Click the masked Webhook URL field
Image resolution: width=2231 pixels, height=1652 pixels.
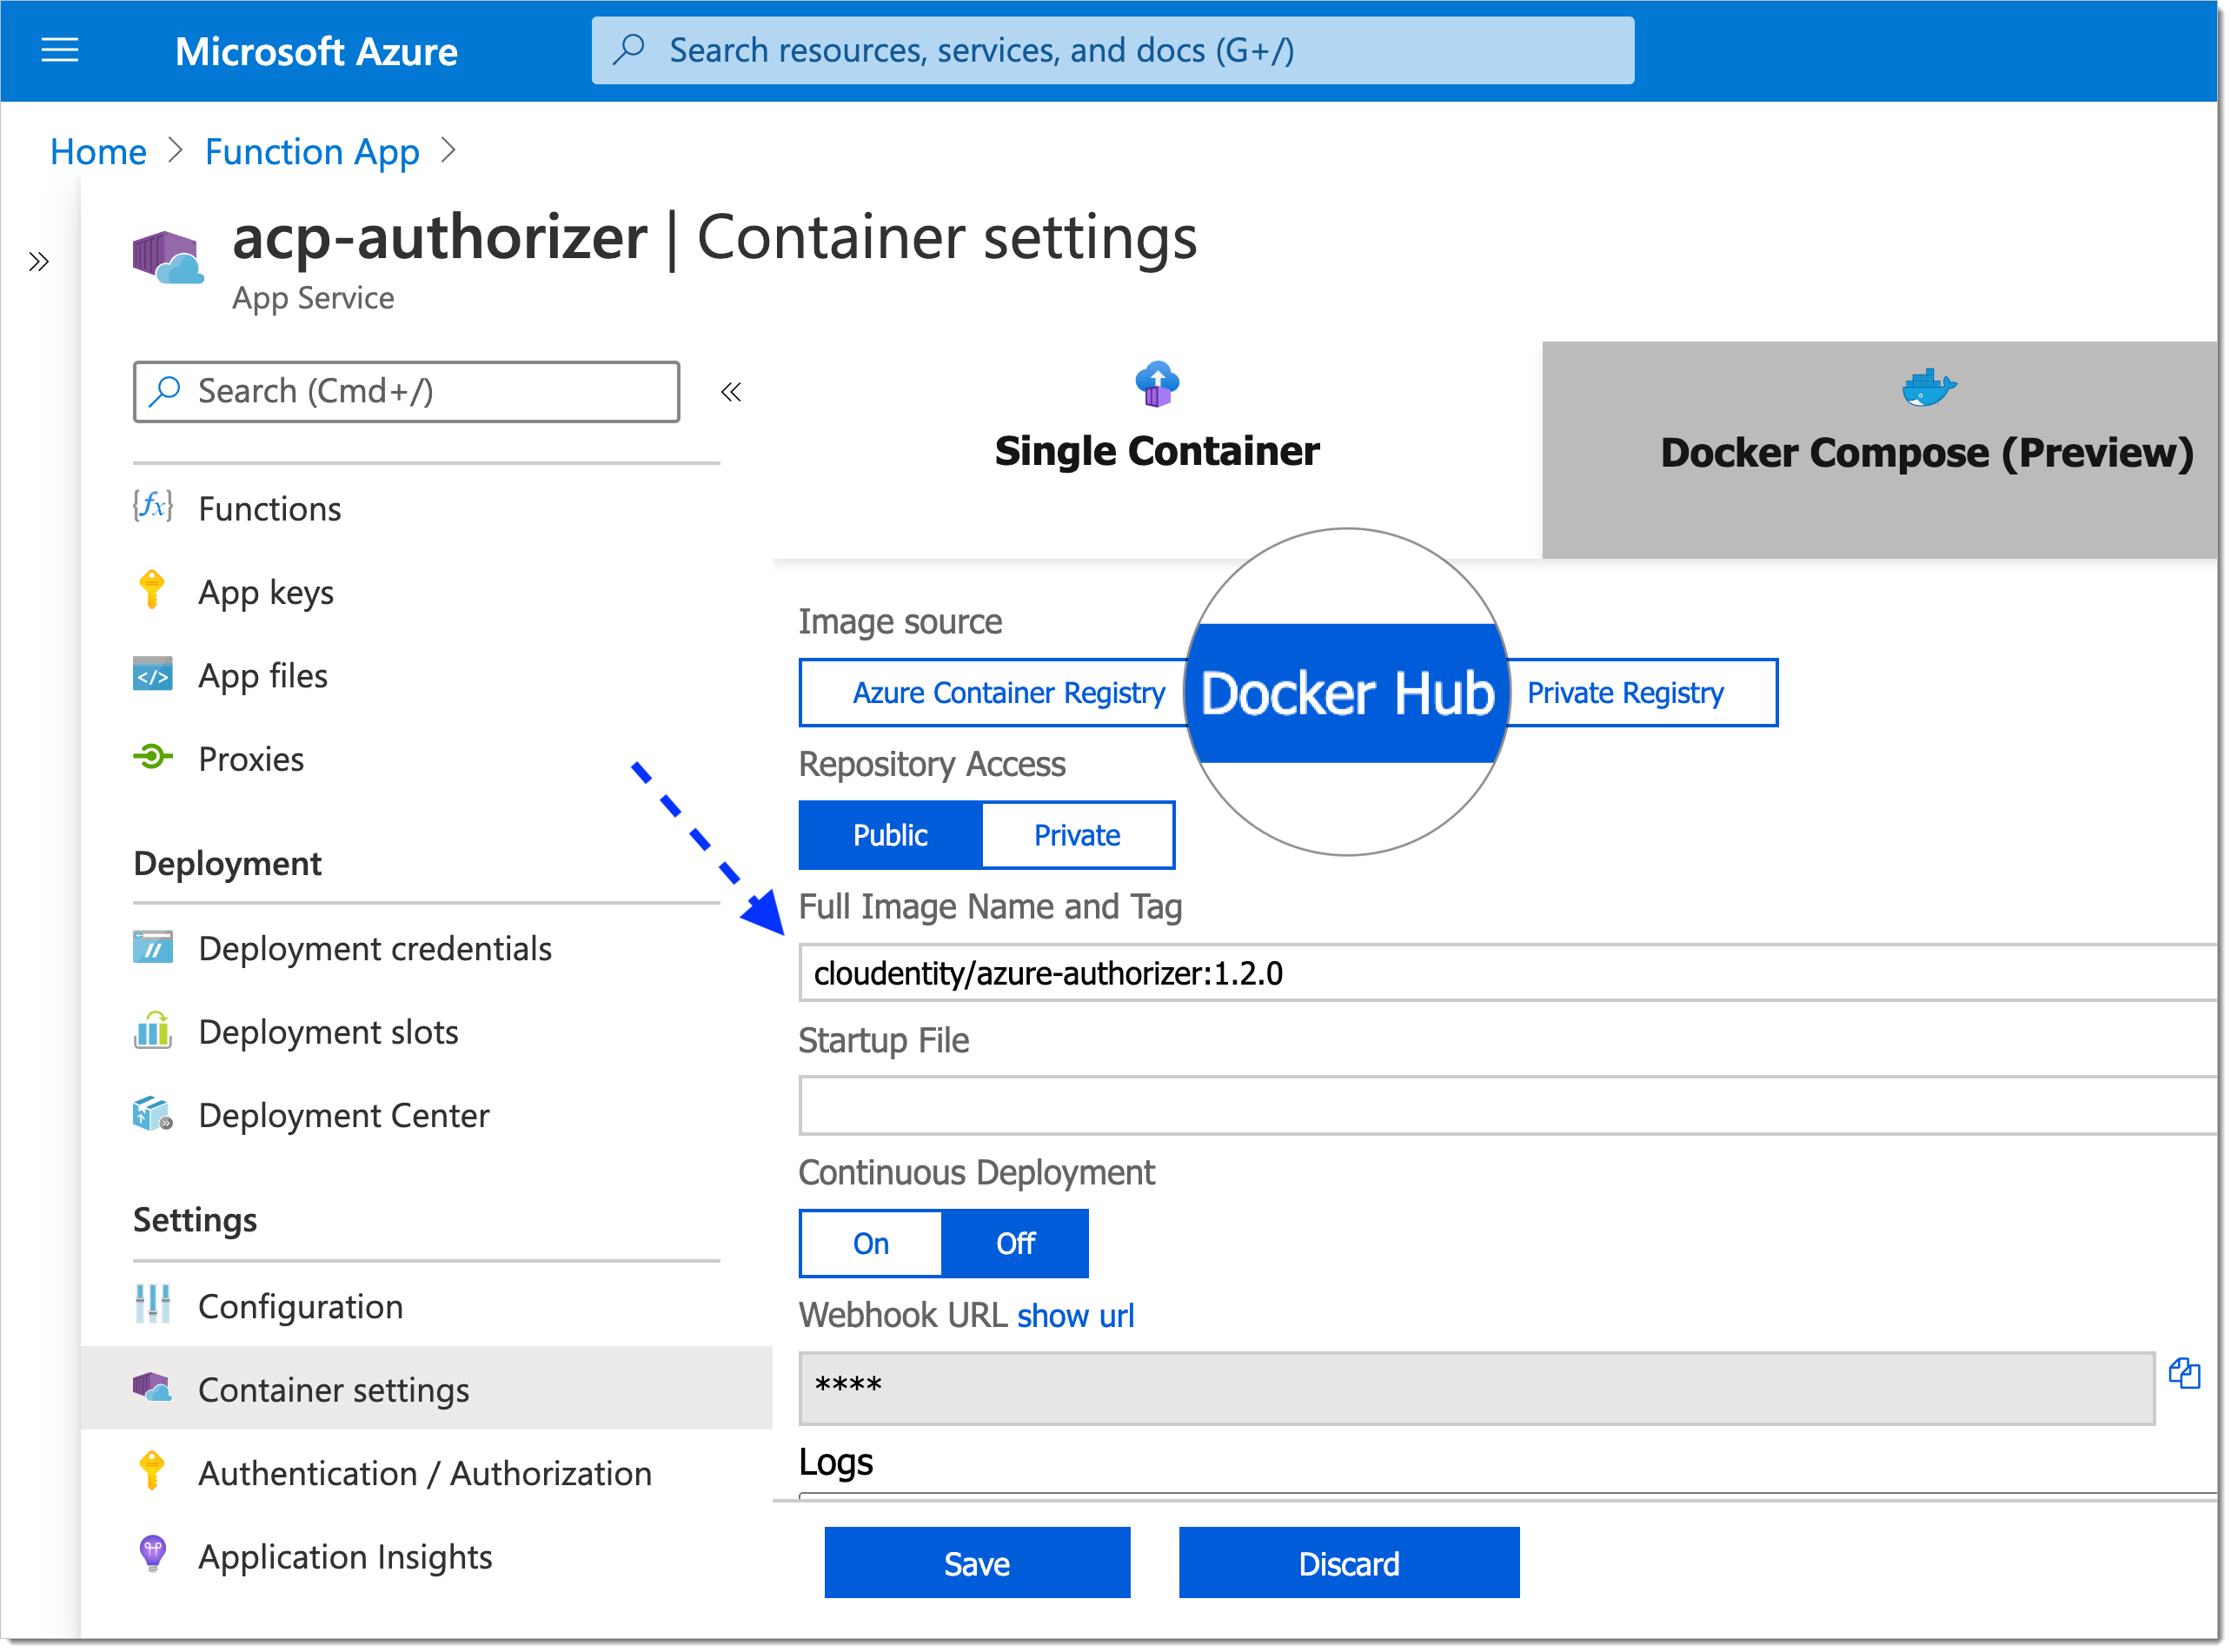coord(1477,1388)
